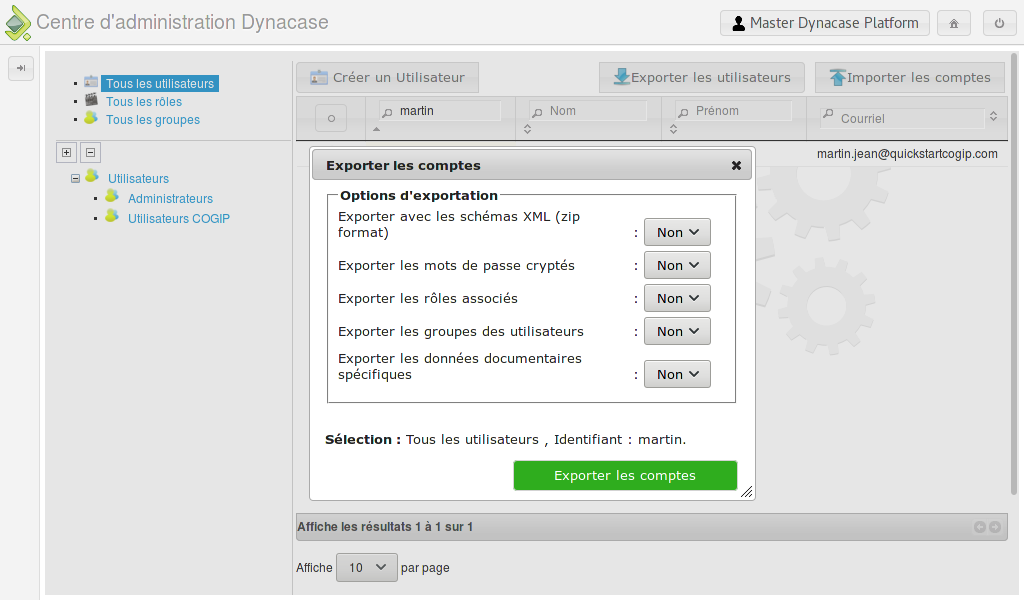Image resolution: width=1024 pixels, height=600 pixels.
Task: Click the circle button in table header
Action: (331, 118)
